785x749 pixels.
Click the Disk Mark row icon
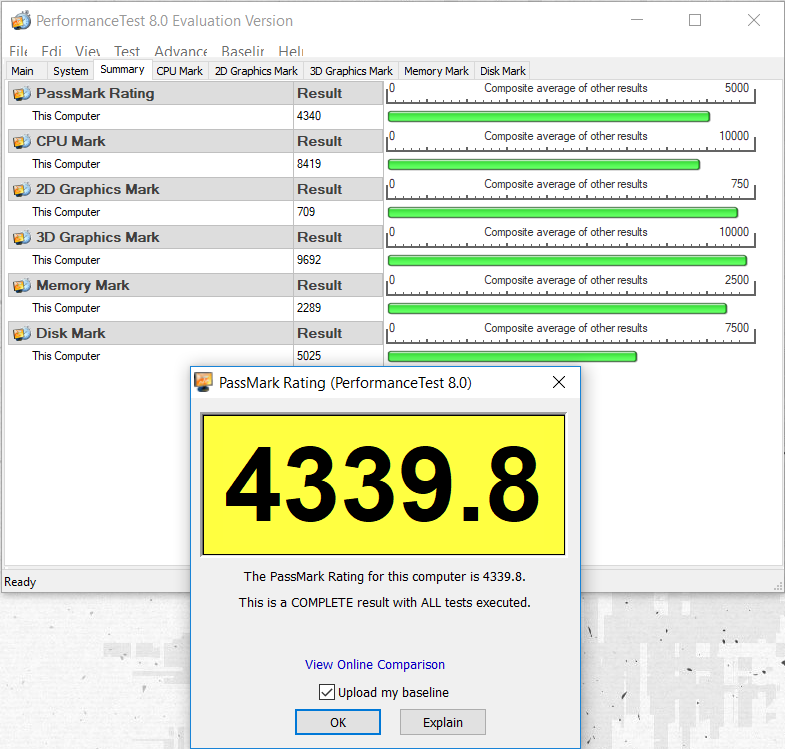pos(22,333)
